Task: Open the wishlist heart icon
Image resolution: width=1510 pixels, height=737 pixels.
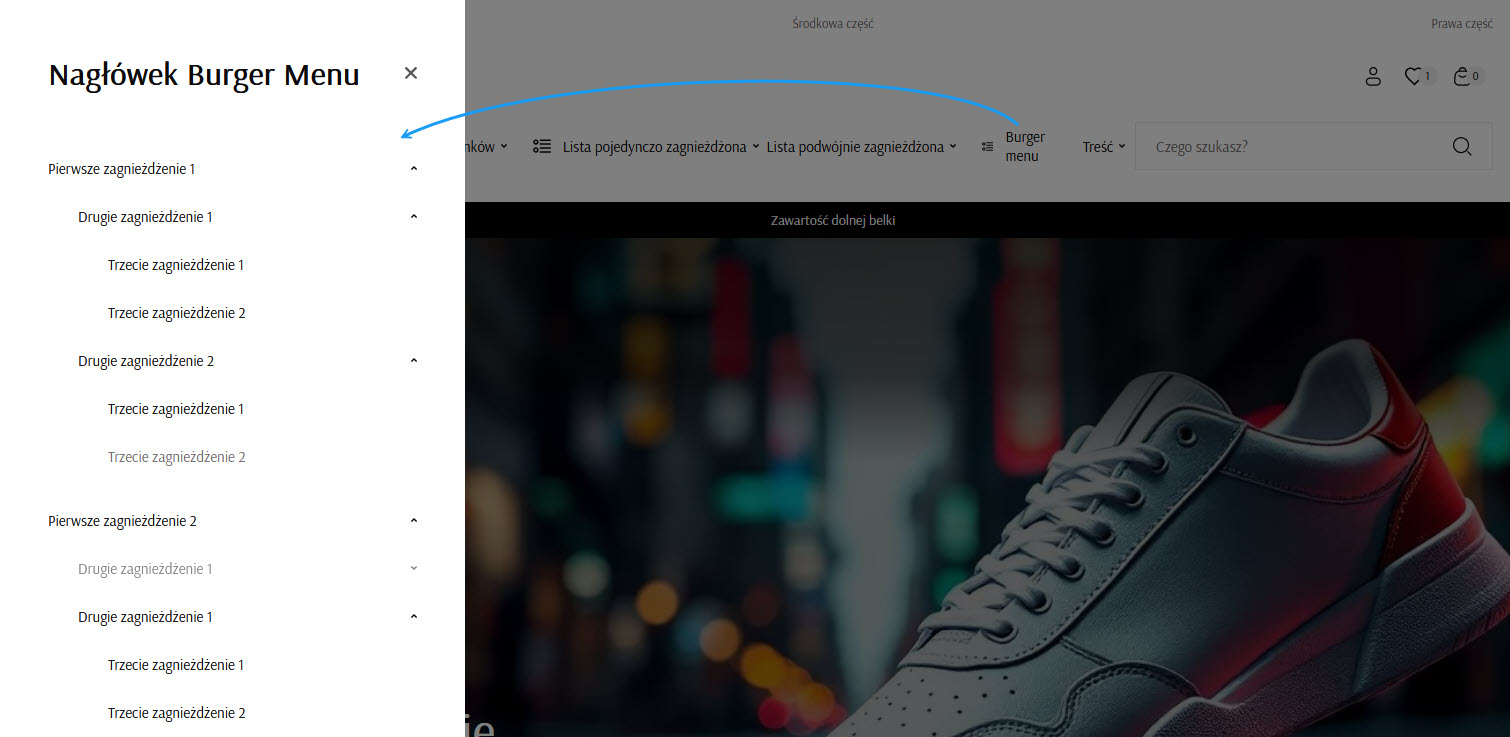Action: click(1413, 76)
